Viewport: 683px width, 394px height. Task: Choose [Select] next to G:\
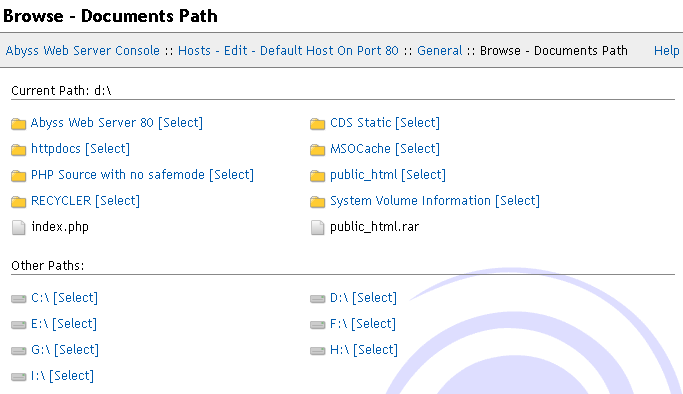click(x=77, y=350)
